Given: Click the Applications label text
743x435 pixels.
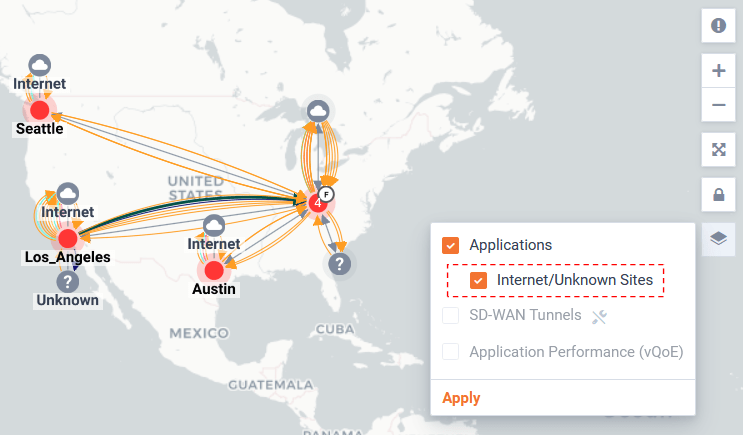Looking at the screenshot, I should [x=510, y=245].
